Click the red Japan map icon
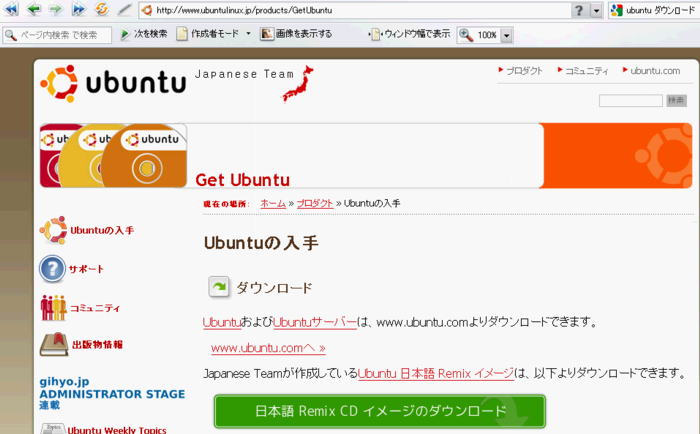Screen dimensions: 700x434 [x=298, y=84]
